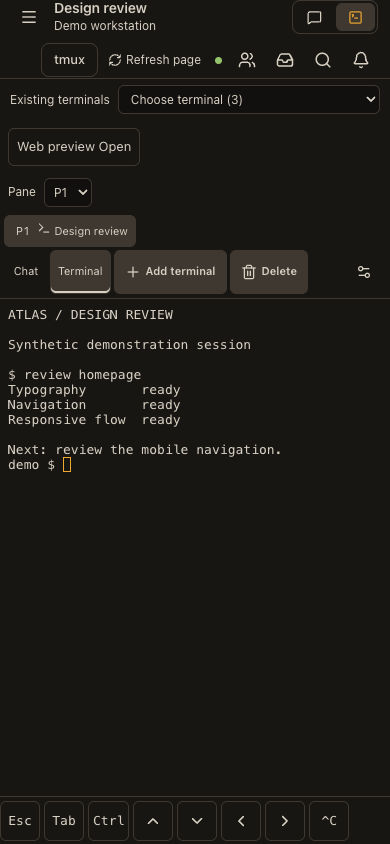Open the hamburger menu

tap(29, 17)
